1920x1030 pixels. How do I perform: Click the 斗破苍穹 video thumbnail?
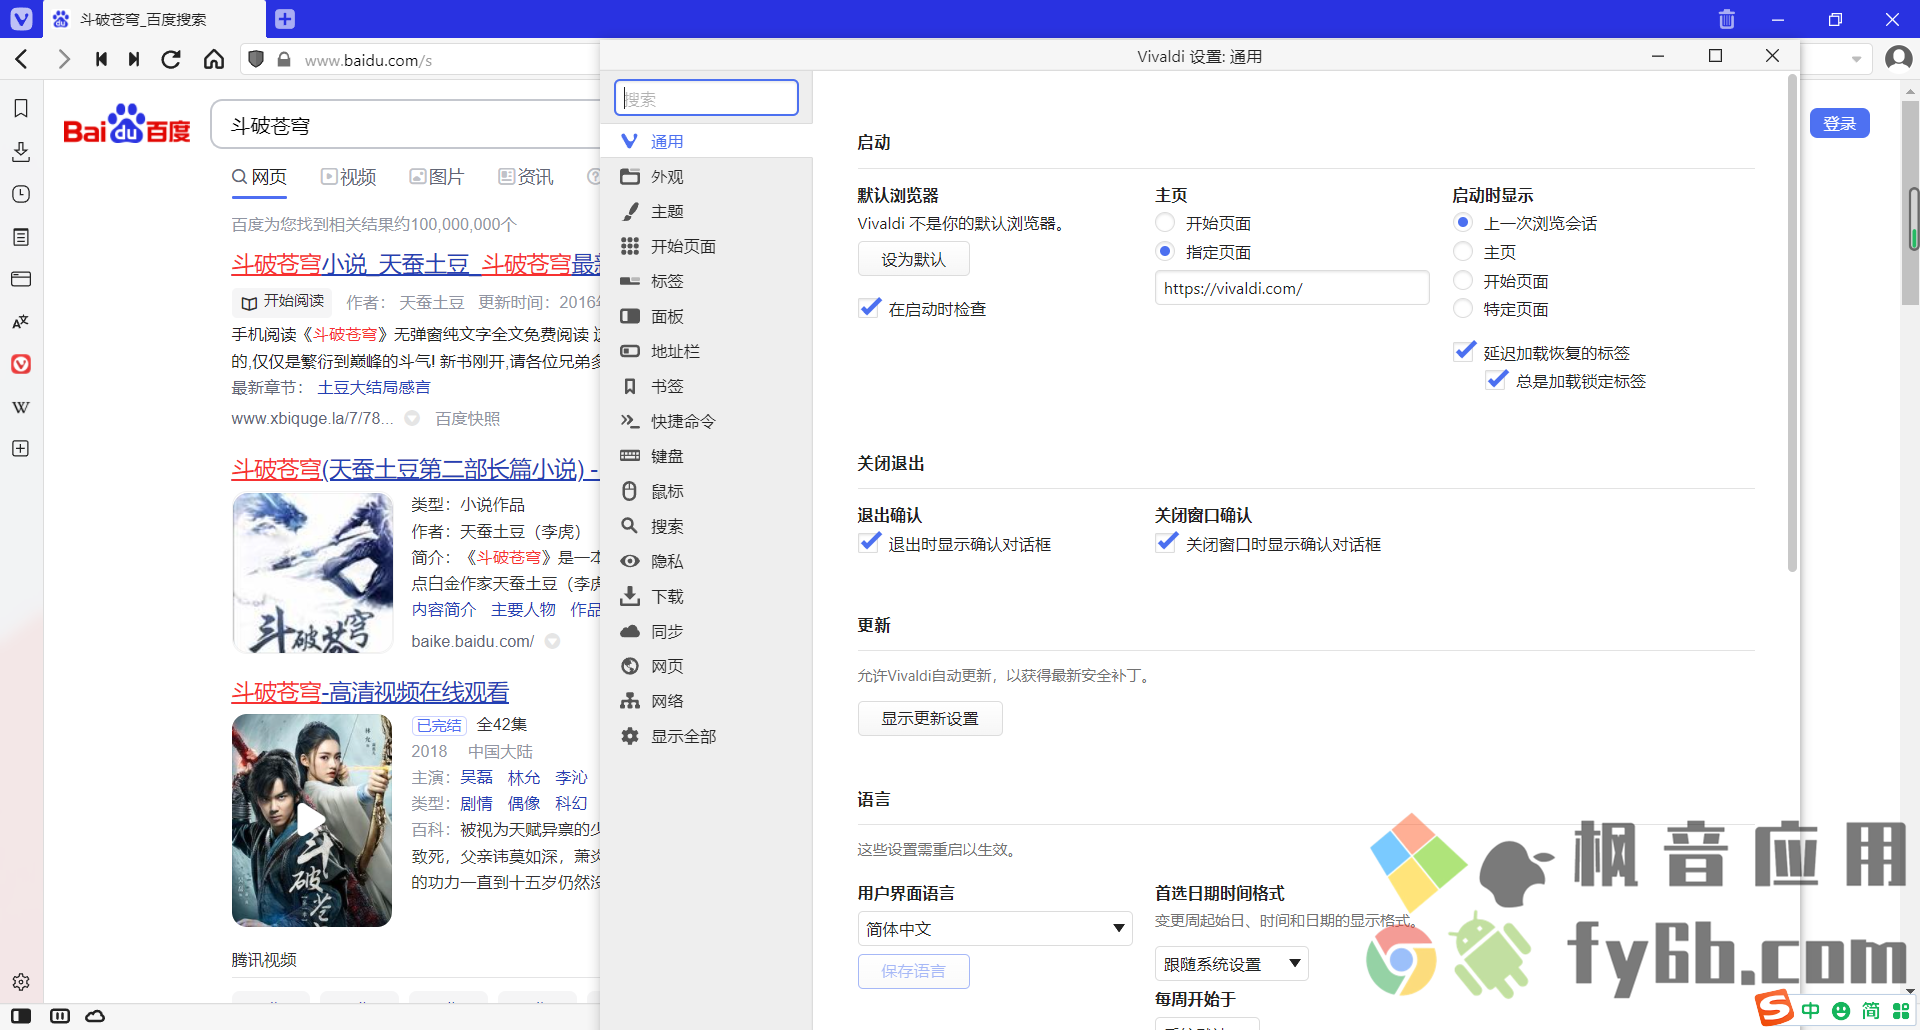(x=312, y=820)
